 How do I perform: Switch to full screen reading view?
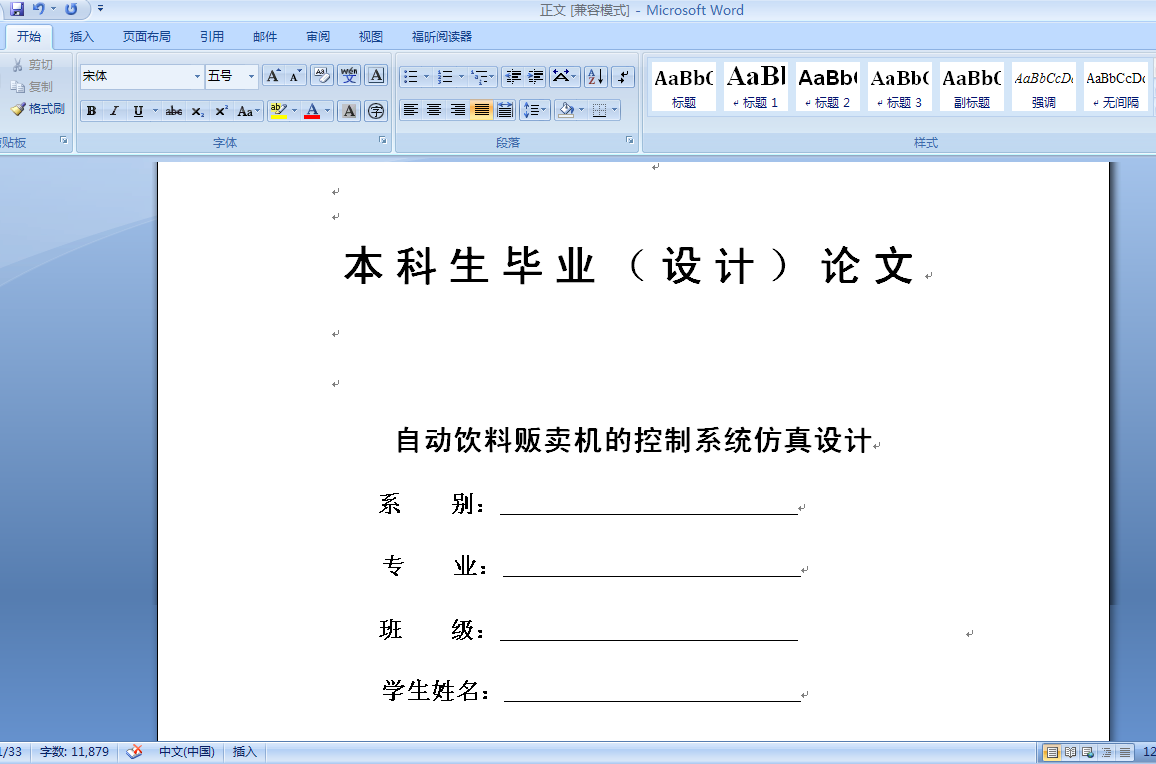click(1070, 752)
